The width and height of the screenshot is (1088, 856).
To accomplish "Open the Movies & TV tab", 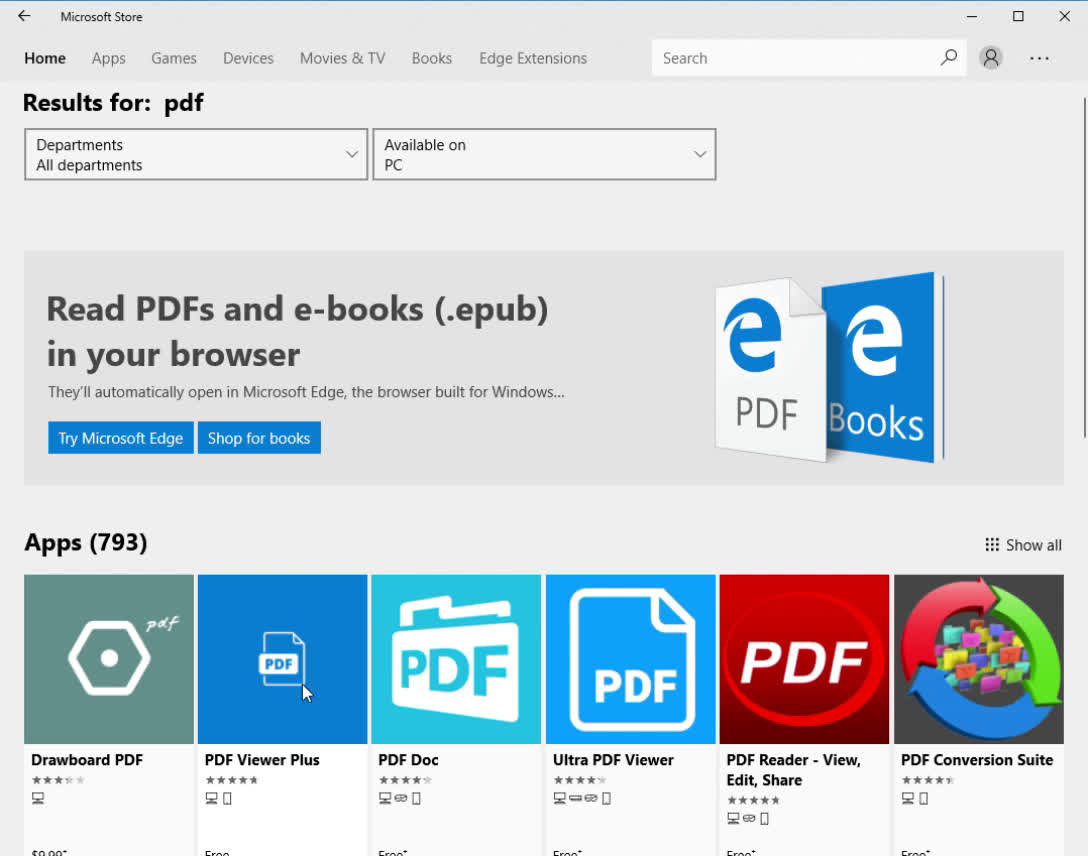I will coord(342,58).
